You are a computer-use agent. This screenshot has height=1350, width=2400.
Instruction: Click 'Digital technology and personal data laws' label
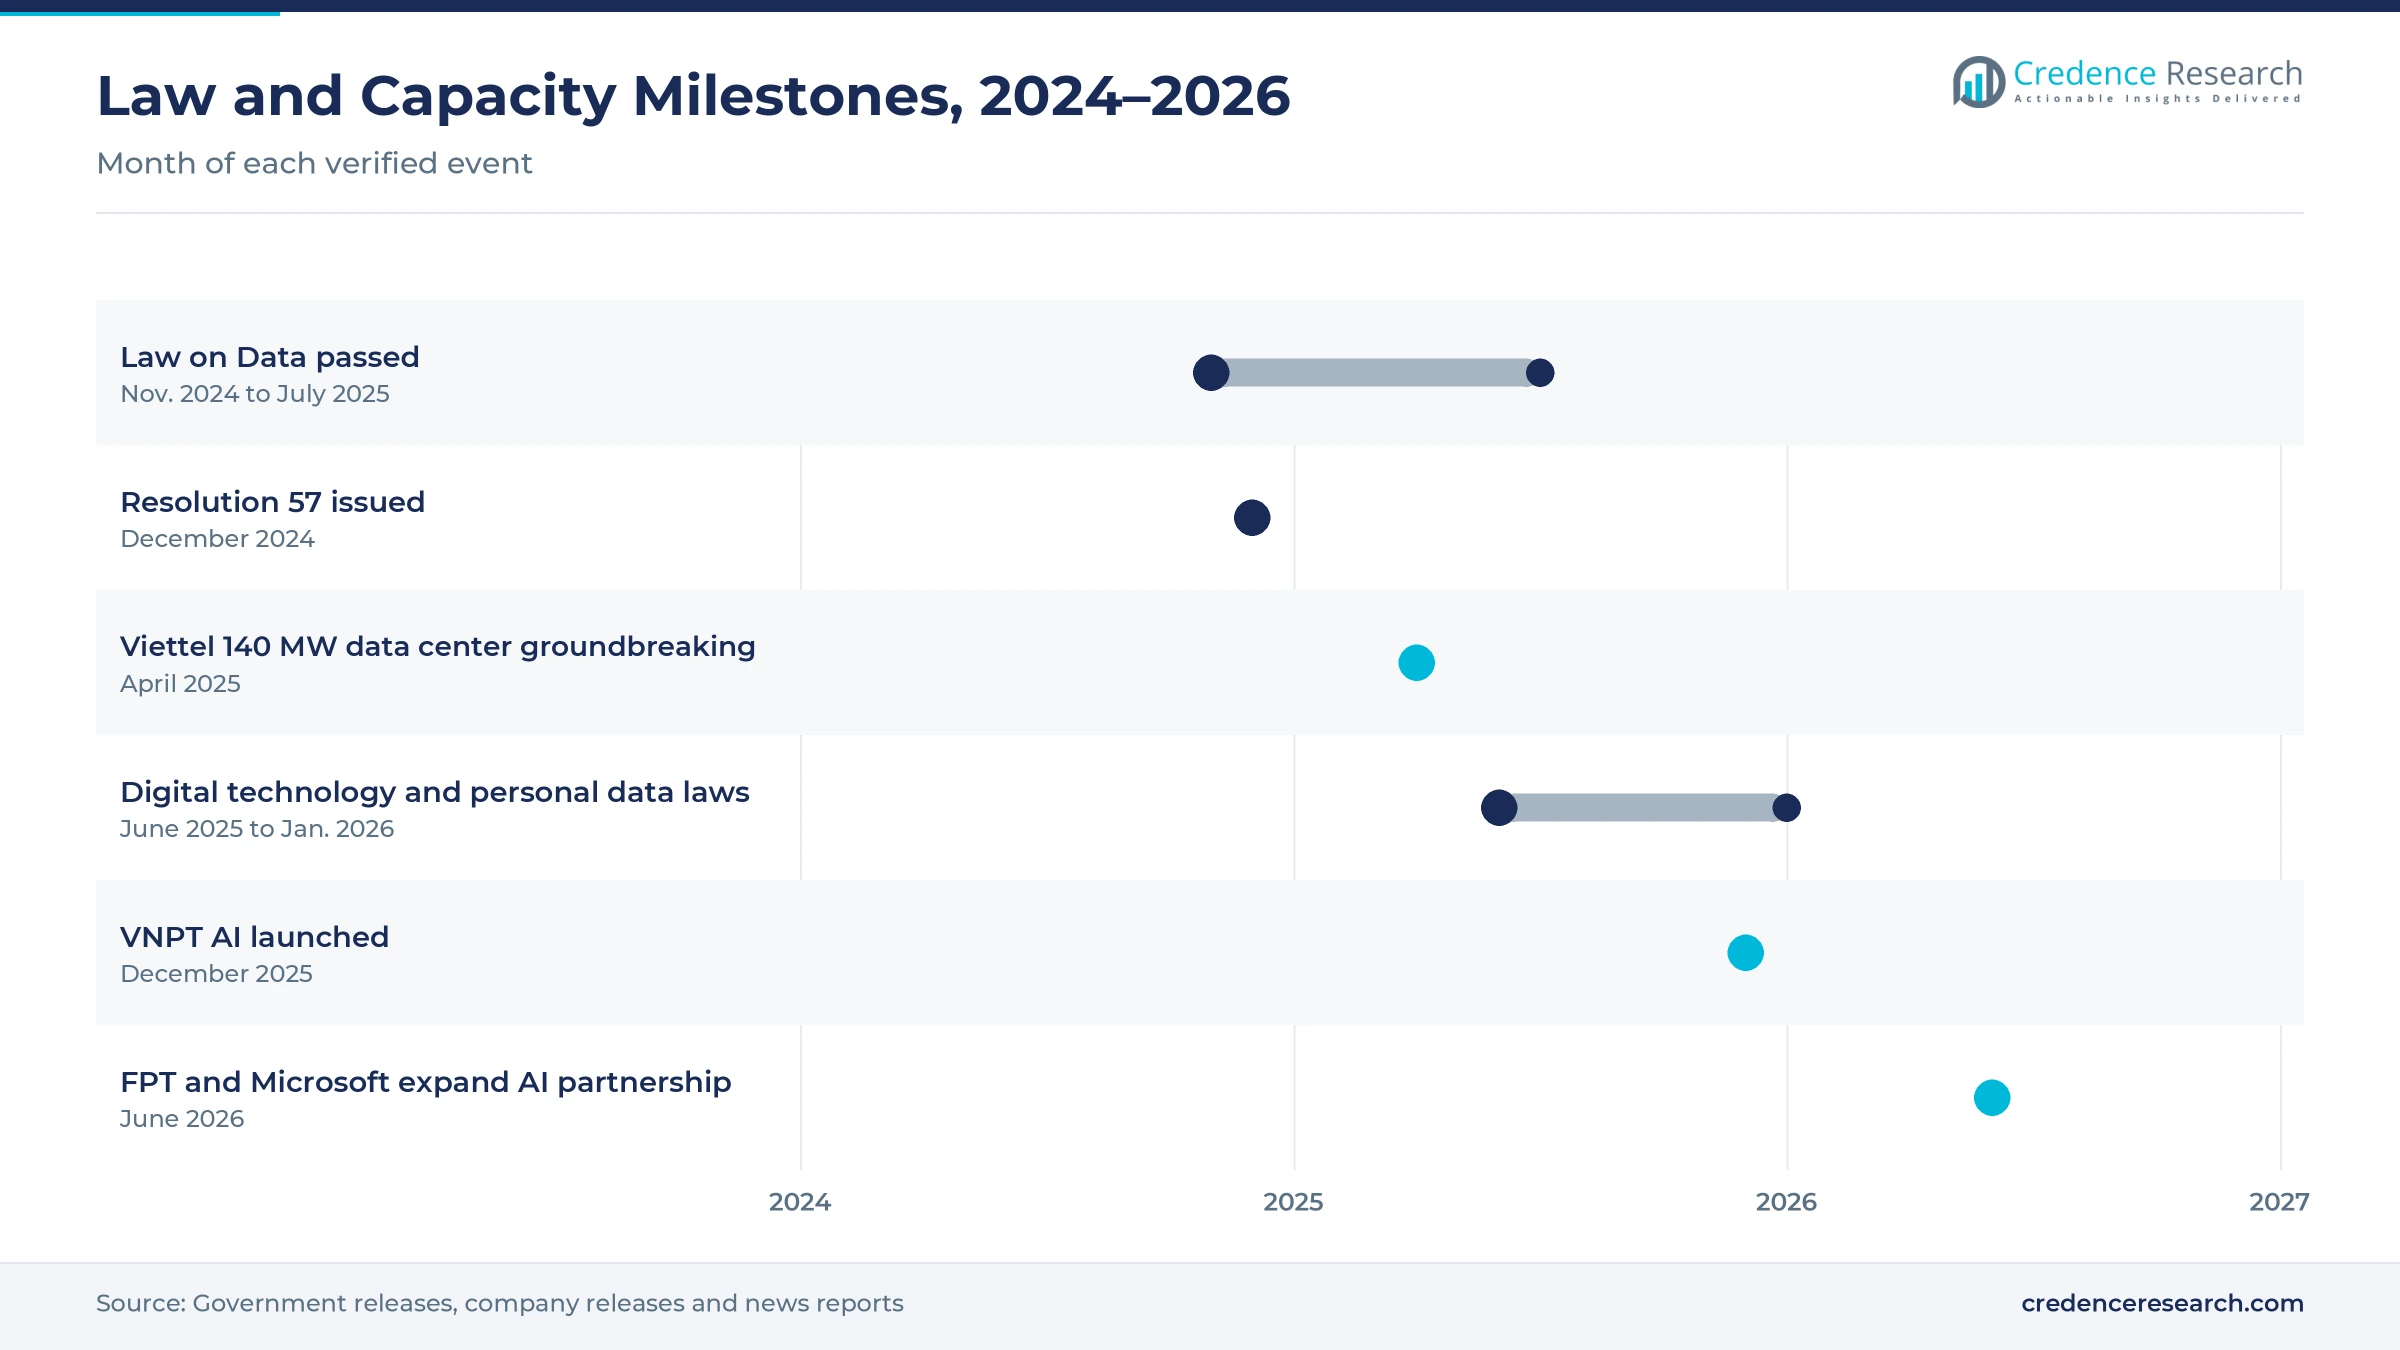(435, 792)
